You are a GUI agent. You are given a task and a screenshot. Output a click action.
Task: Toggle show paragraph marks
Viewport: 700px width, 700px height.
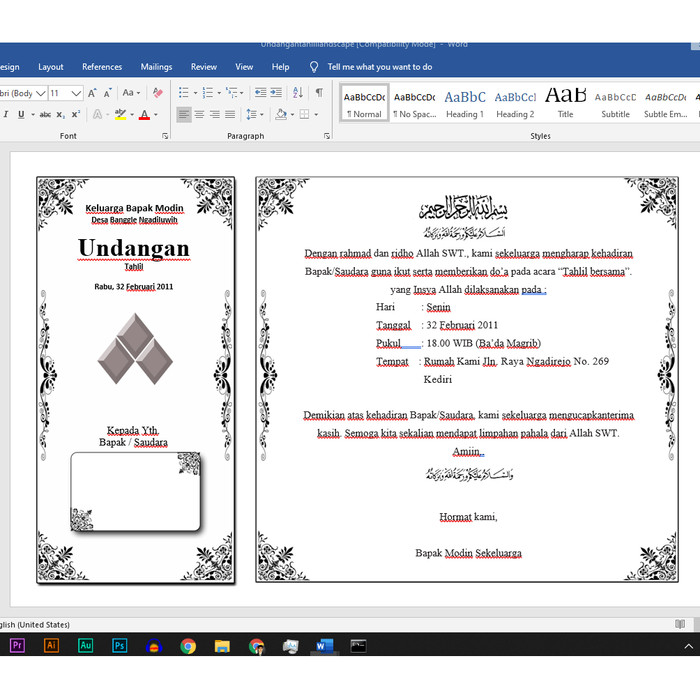pos(319,93)
